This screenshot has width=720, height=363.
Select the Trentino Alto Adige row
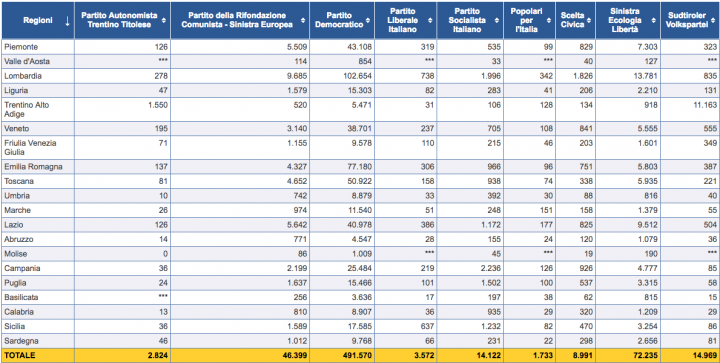coord(360,110)
